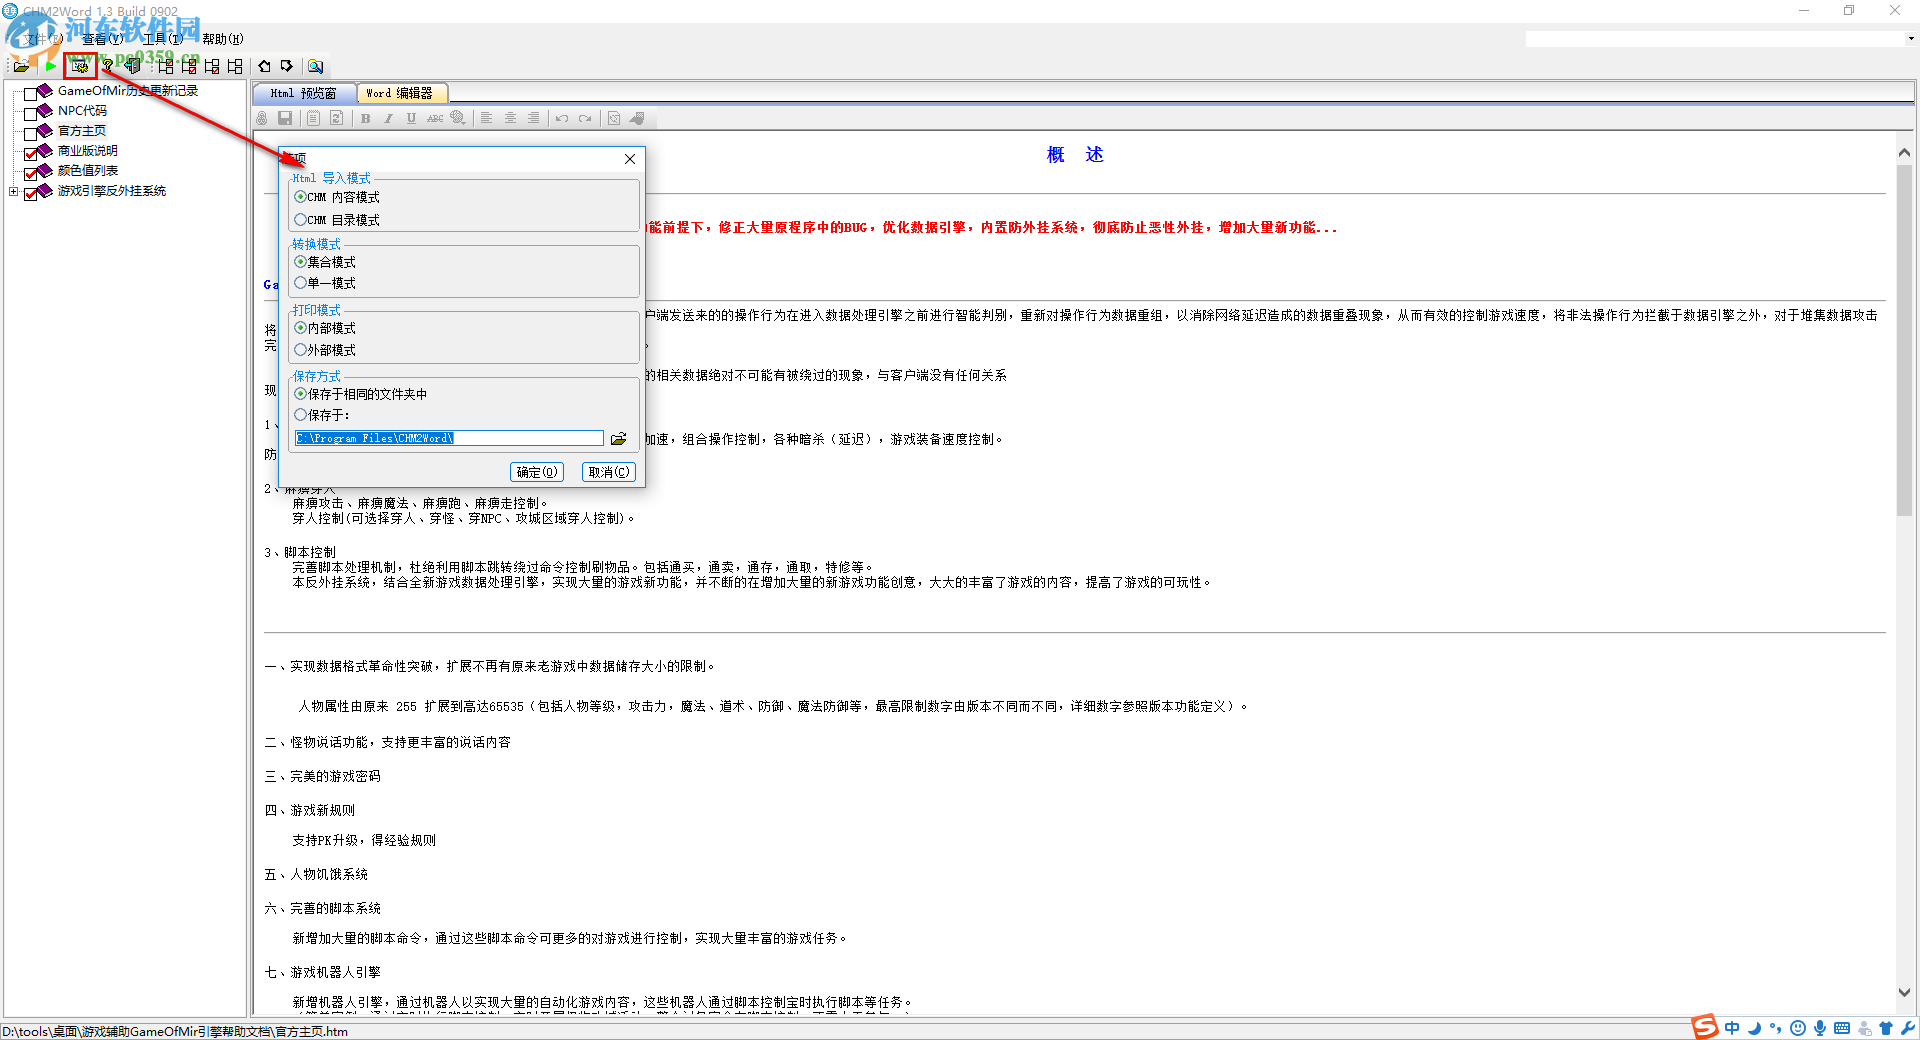Click document scrollbar up arrow
The width and height of the screenshot is (1920, 1040).
point(1904,153)
